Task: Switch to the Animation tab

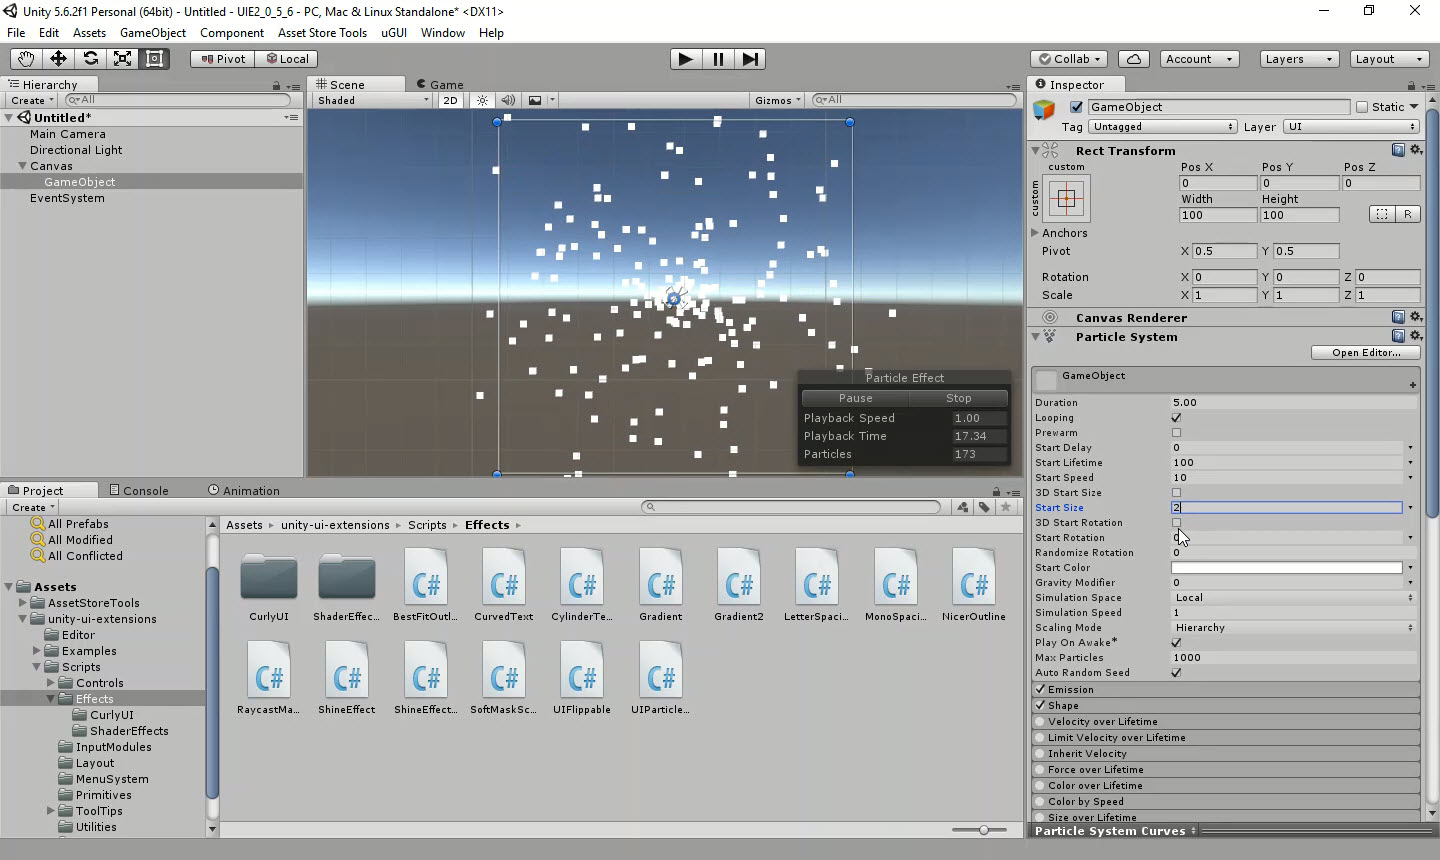Action: pos(244,491)
